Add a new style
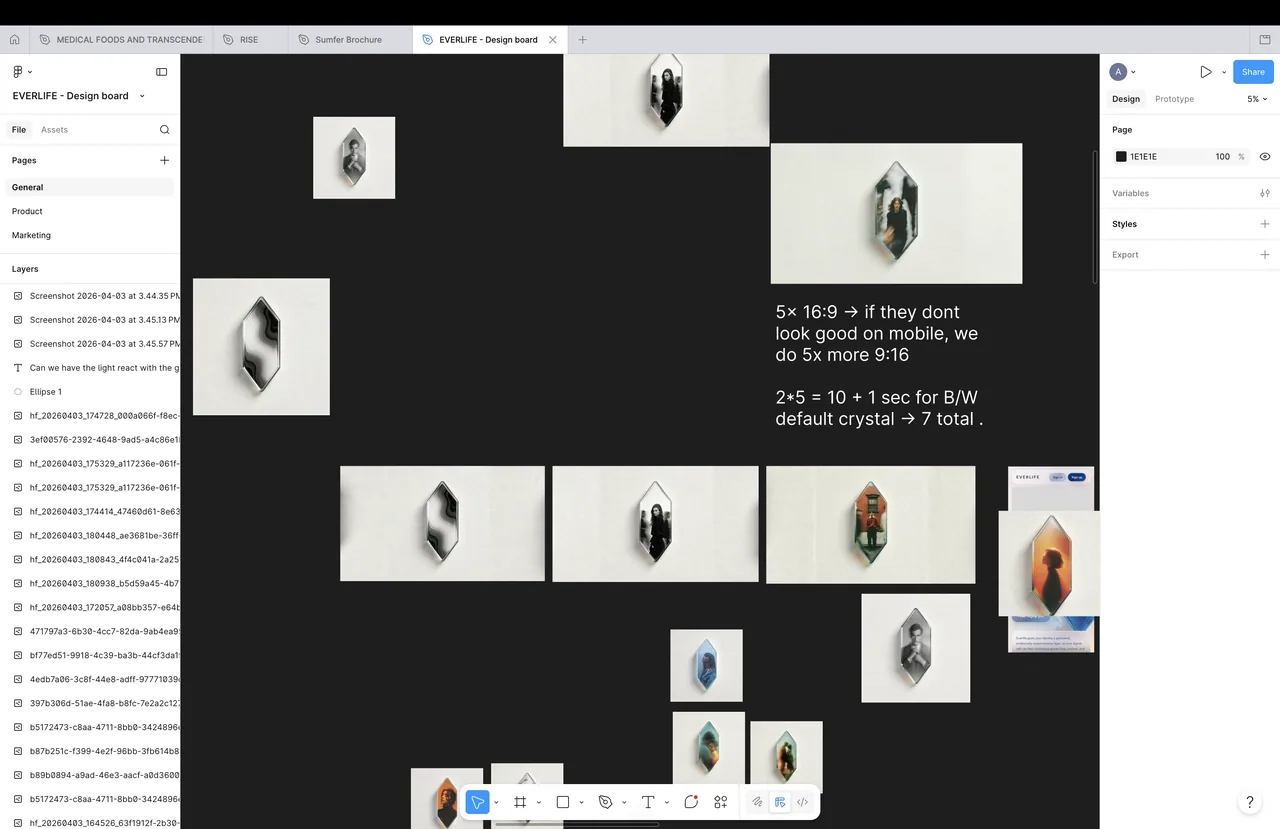Viewport: 1280px width, 829px height. point(1265,224)
